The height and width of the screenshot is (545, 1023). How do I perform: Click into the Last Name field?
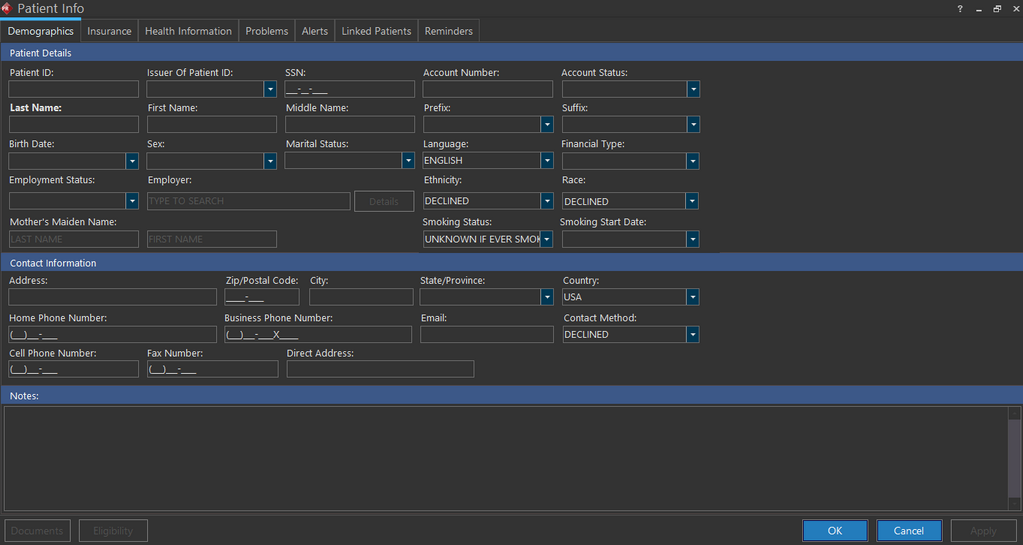(74, 125)
